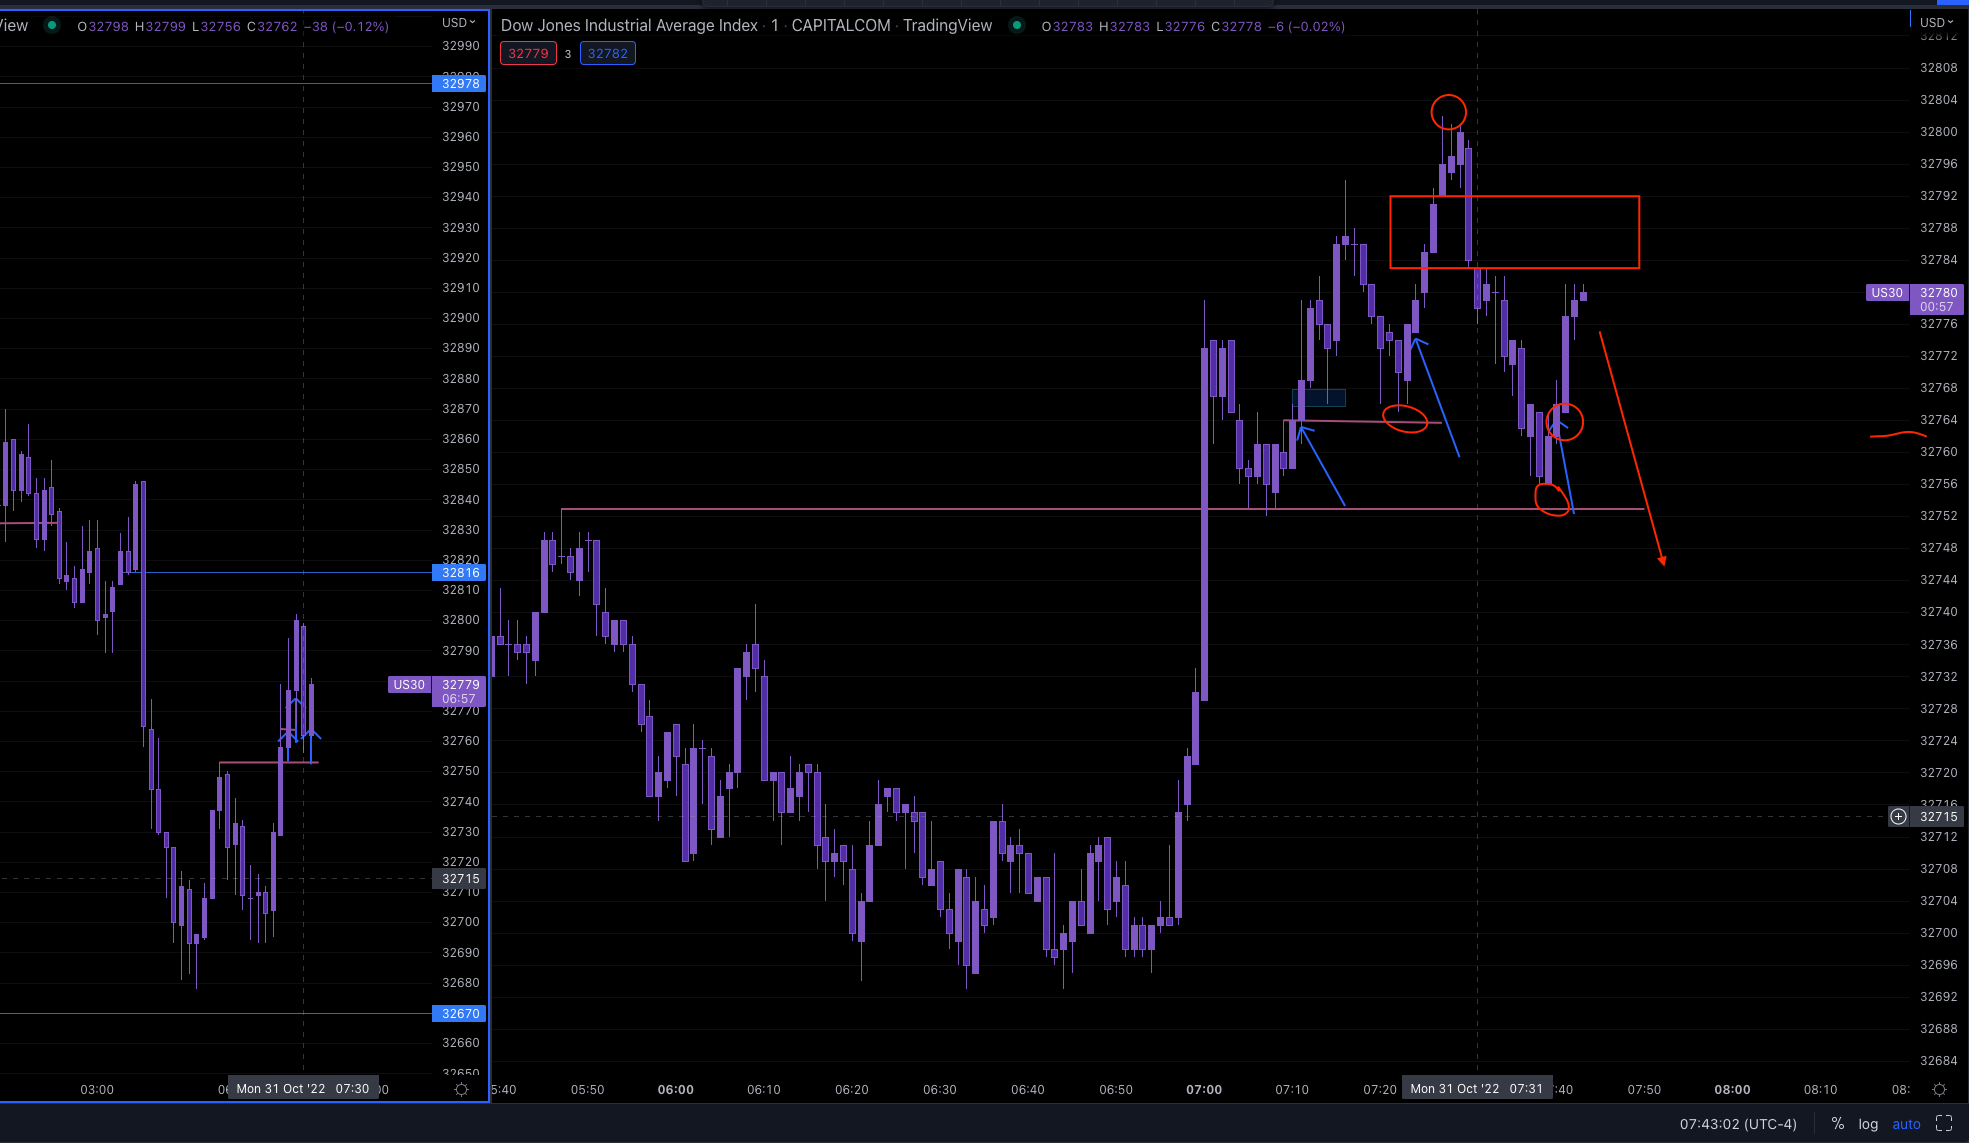
Task: Click the US30 price label on the right axis
Action: pyautogui.click(x=1886, y=293)
